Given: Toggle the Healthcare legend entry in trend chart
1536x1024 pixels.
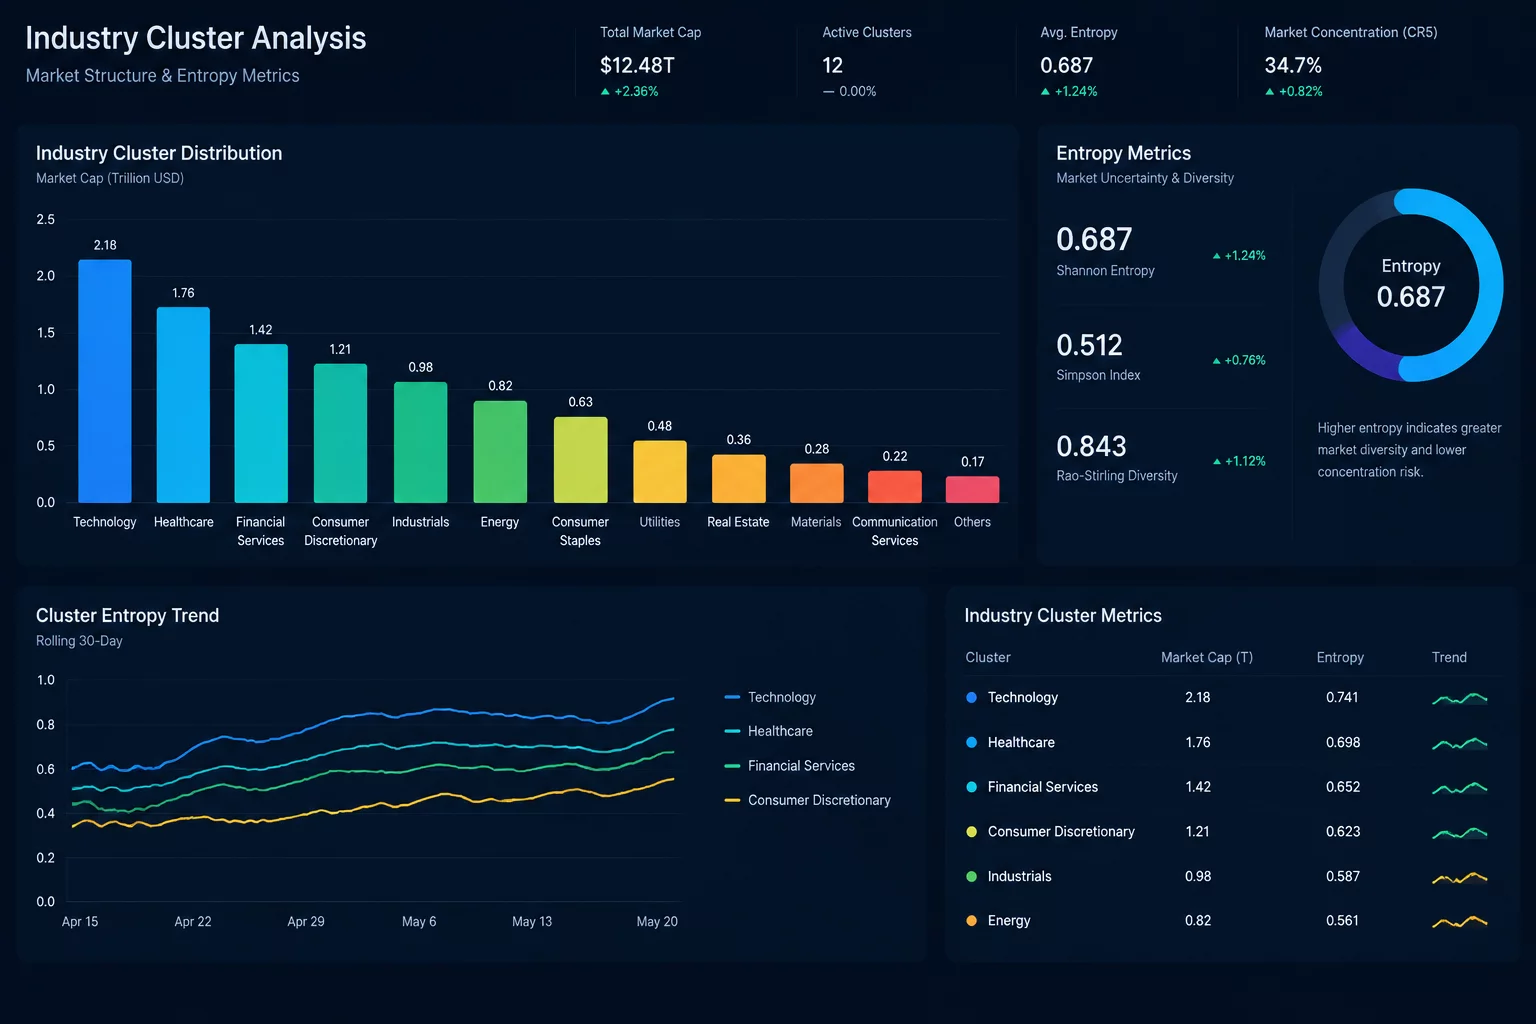Looking at the screenshot, I should [768, 731].
